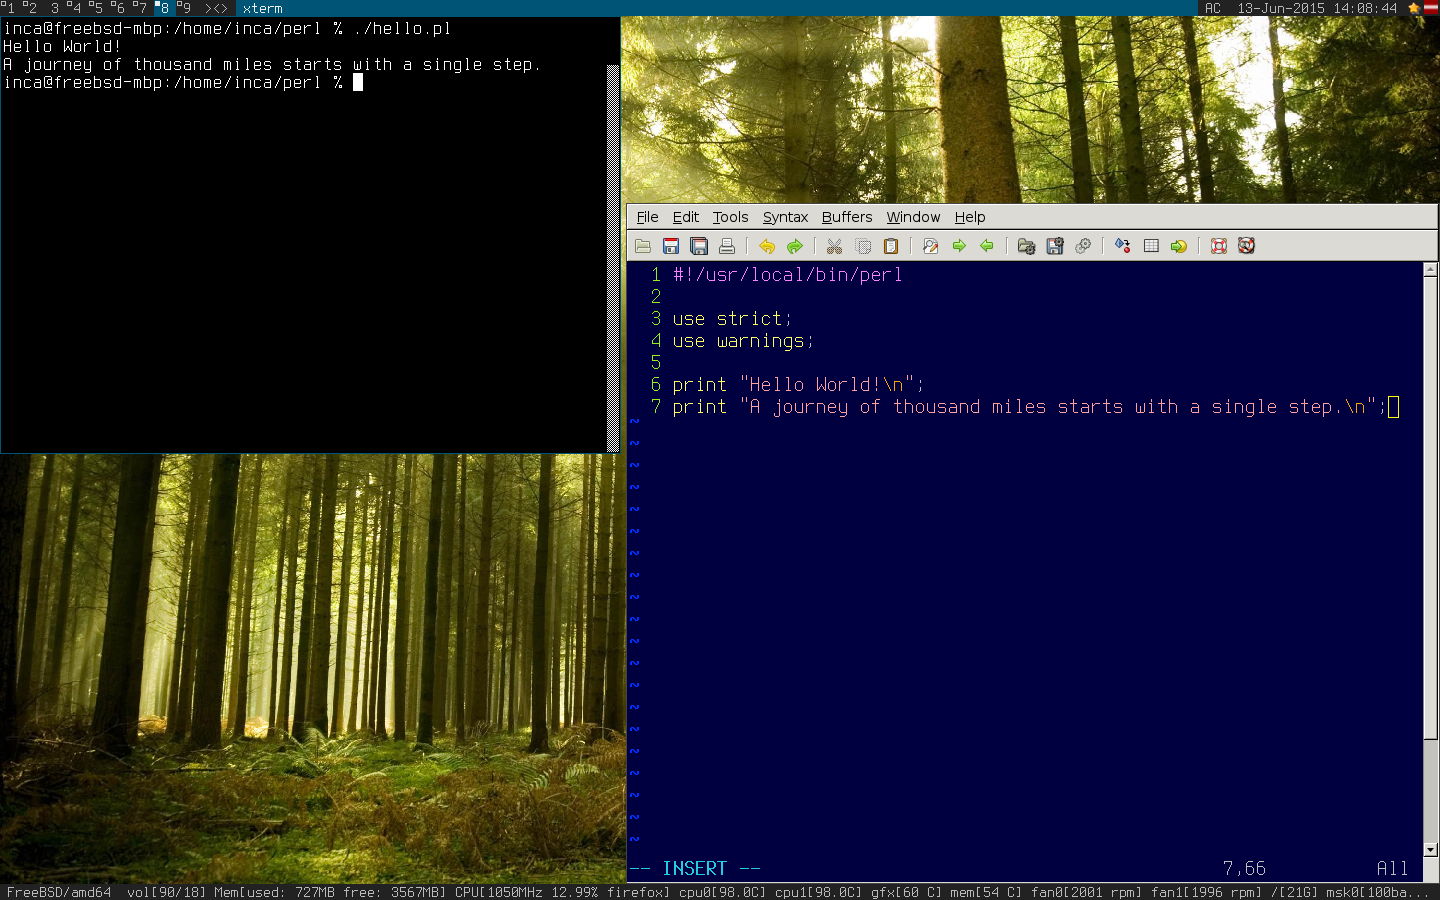Select the active workspace tag 8
This screenshot has width=1440, height=900.
pyautogui.click(x=163, y=8)
